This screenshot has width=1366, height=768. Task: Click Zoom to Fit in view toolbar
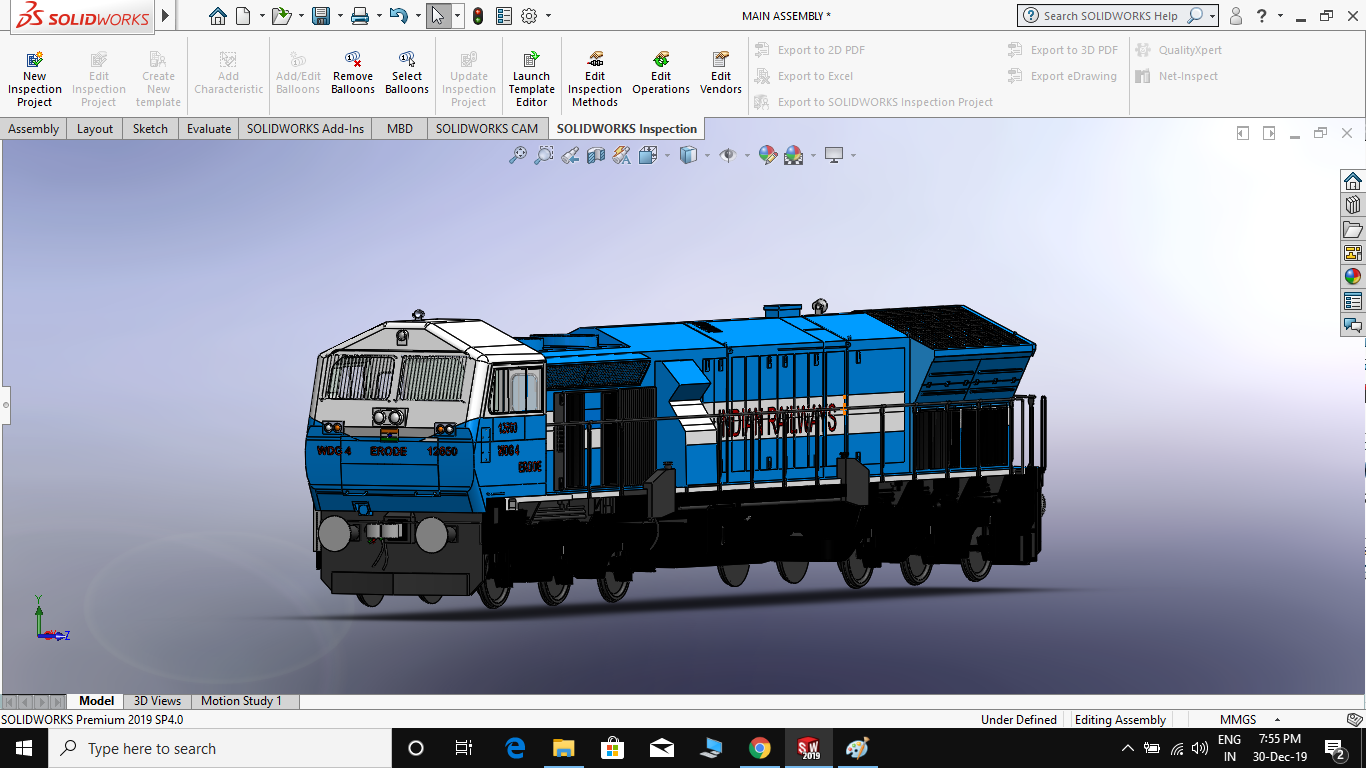coord(518,155)
